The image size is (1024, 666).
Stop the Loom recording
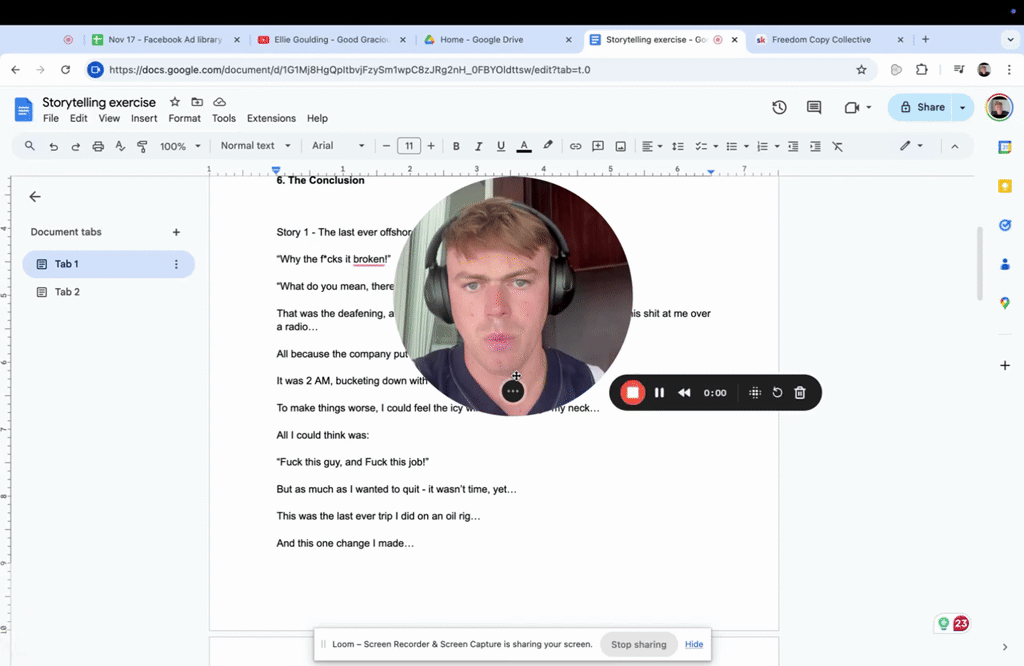(x=633, y=392)
